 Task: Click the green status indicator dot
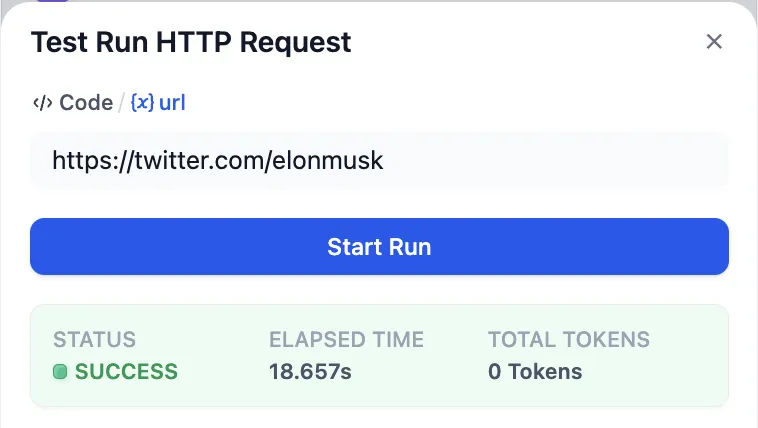[x=60, y=372]
